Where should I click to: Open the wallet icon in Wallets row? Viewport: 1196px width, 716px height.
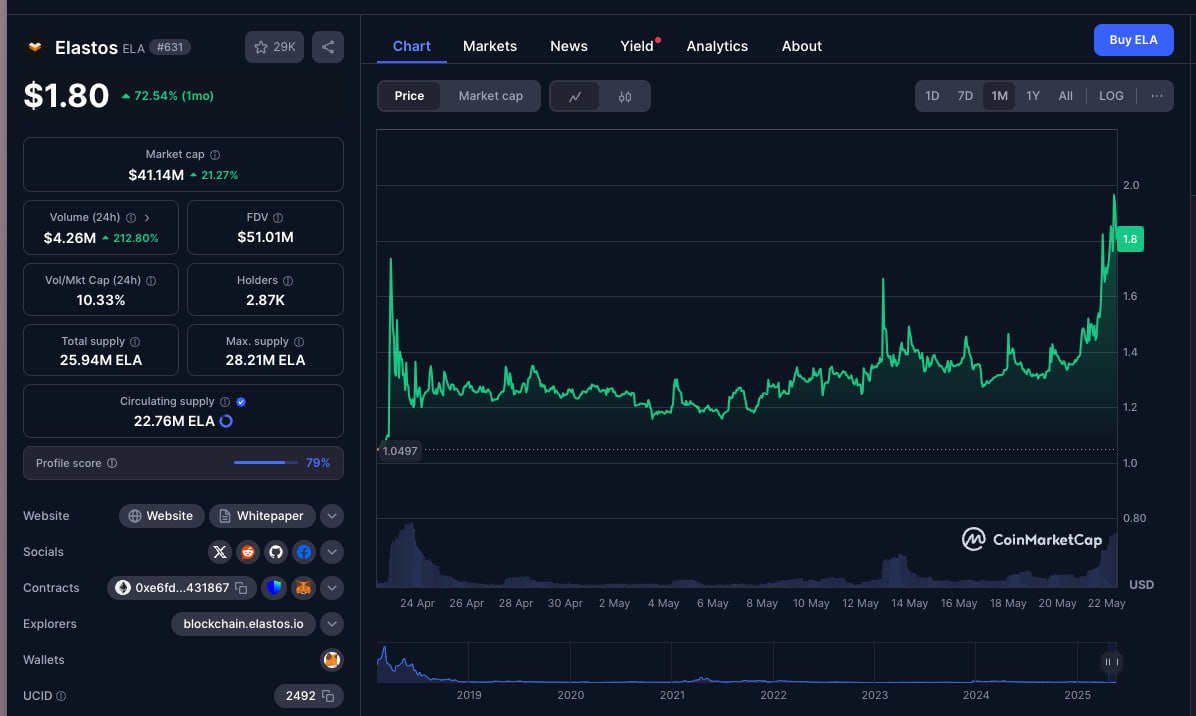[x=332, y=660]
